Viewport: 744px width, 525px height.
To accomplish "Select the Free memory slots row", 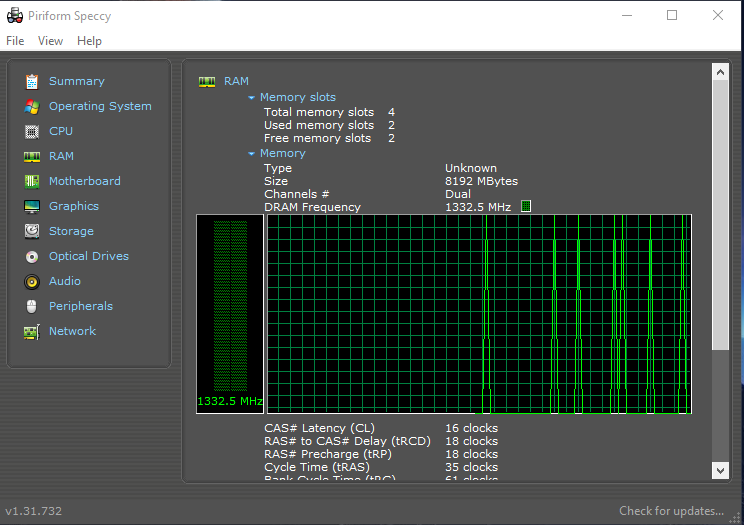I will point(329,138).
